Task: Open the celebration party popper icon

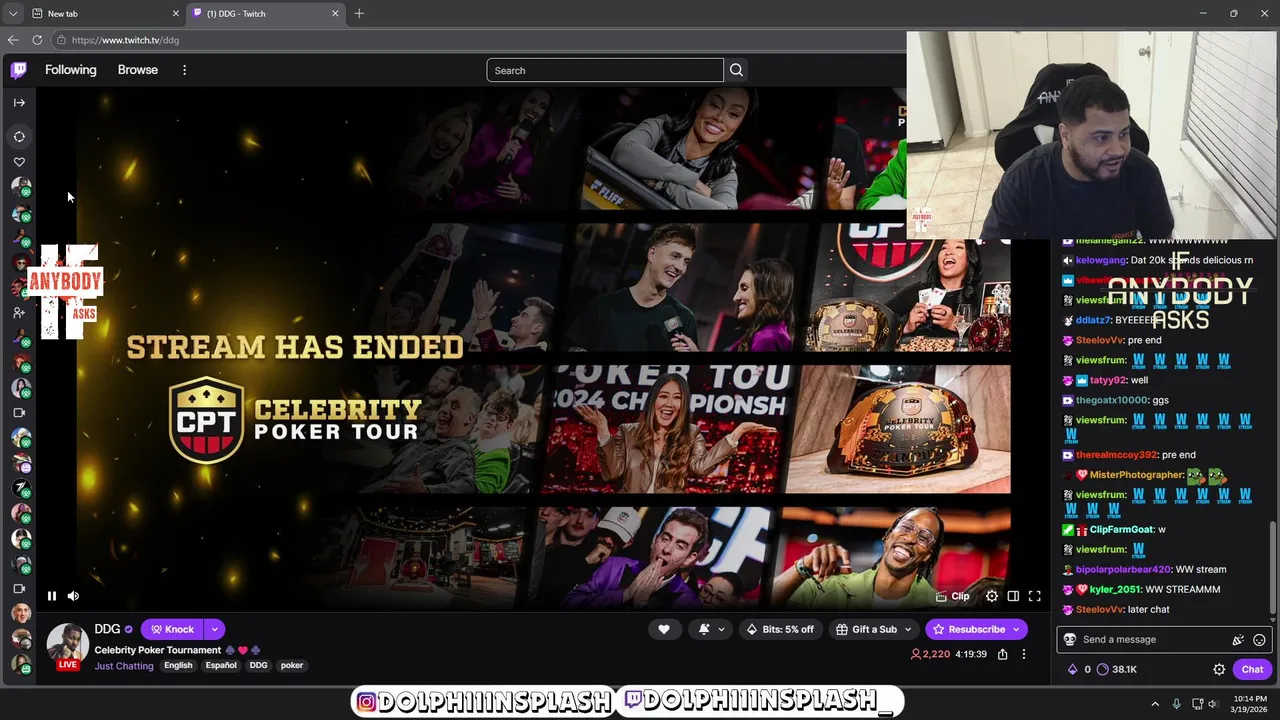Action: pyautogui.click(x=1238, y=639)
